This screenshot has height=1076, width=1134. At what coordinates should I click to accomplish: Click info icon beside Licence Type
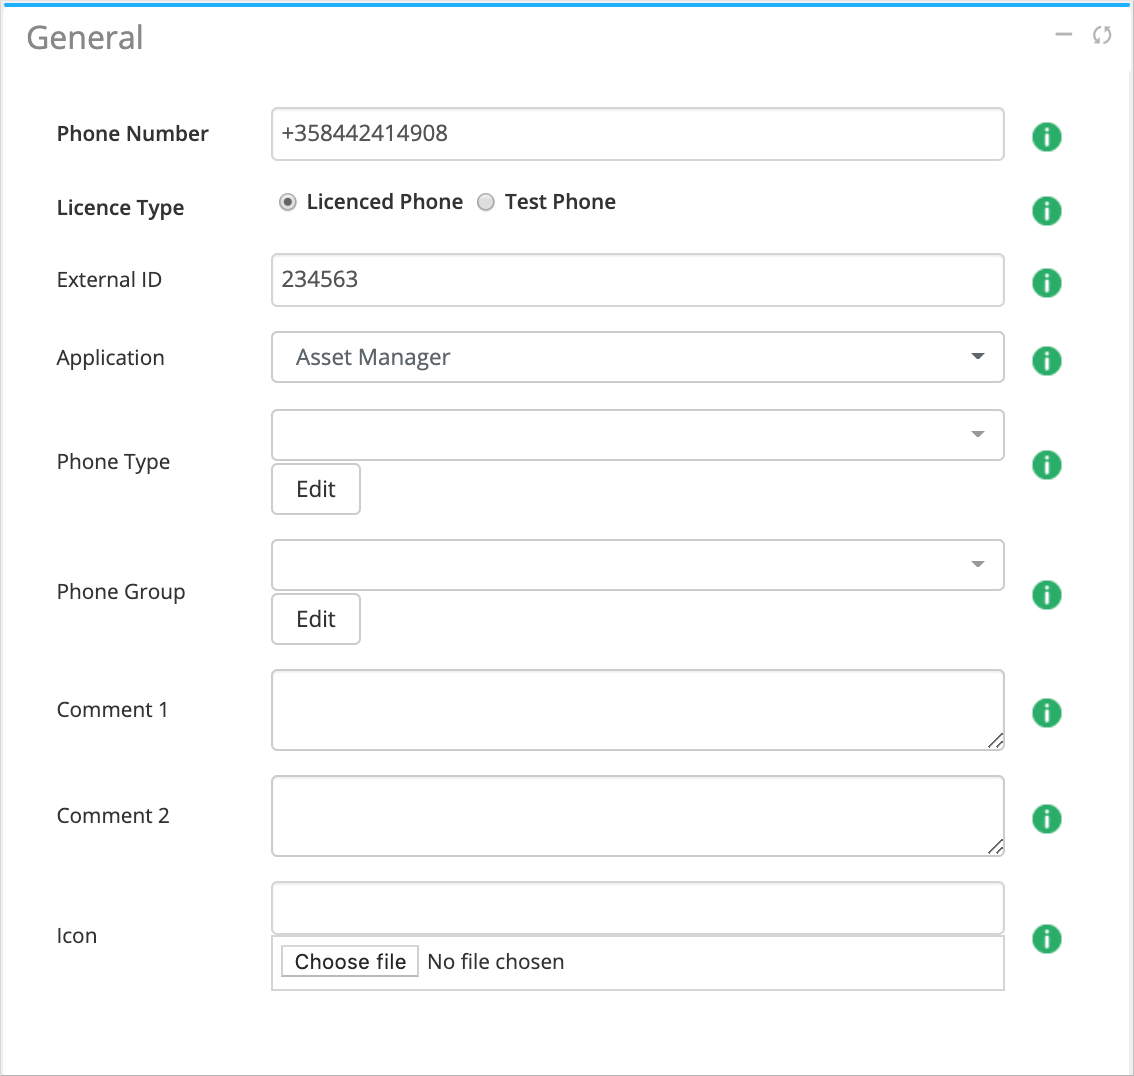coord(1046,211)
